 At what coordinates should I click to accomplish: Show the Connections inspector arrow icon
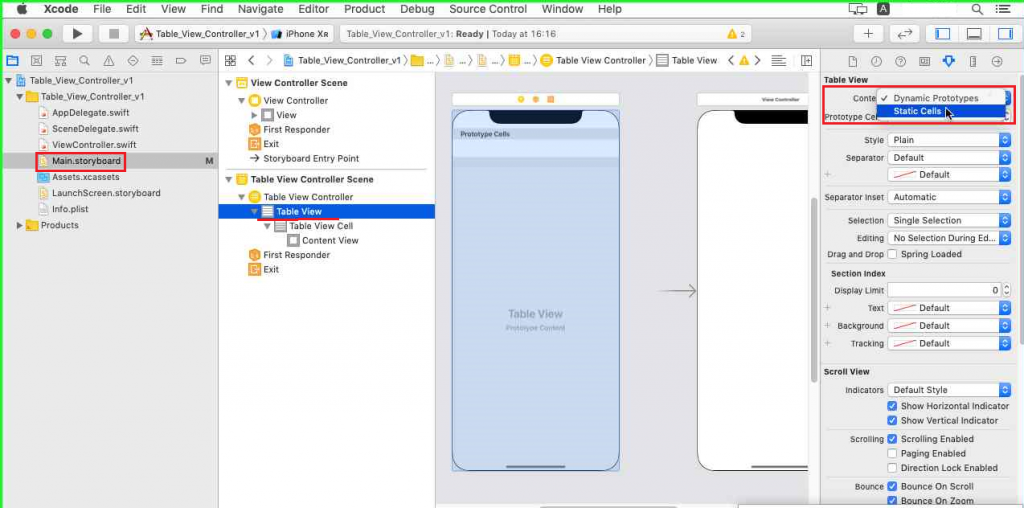[x=997, y=61]
